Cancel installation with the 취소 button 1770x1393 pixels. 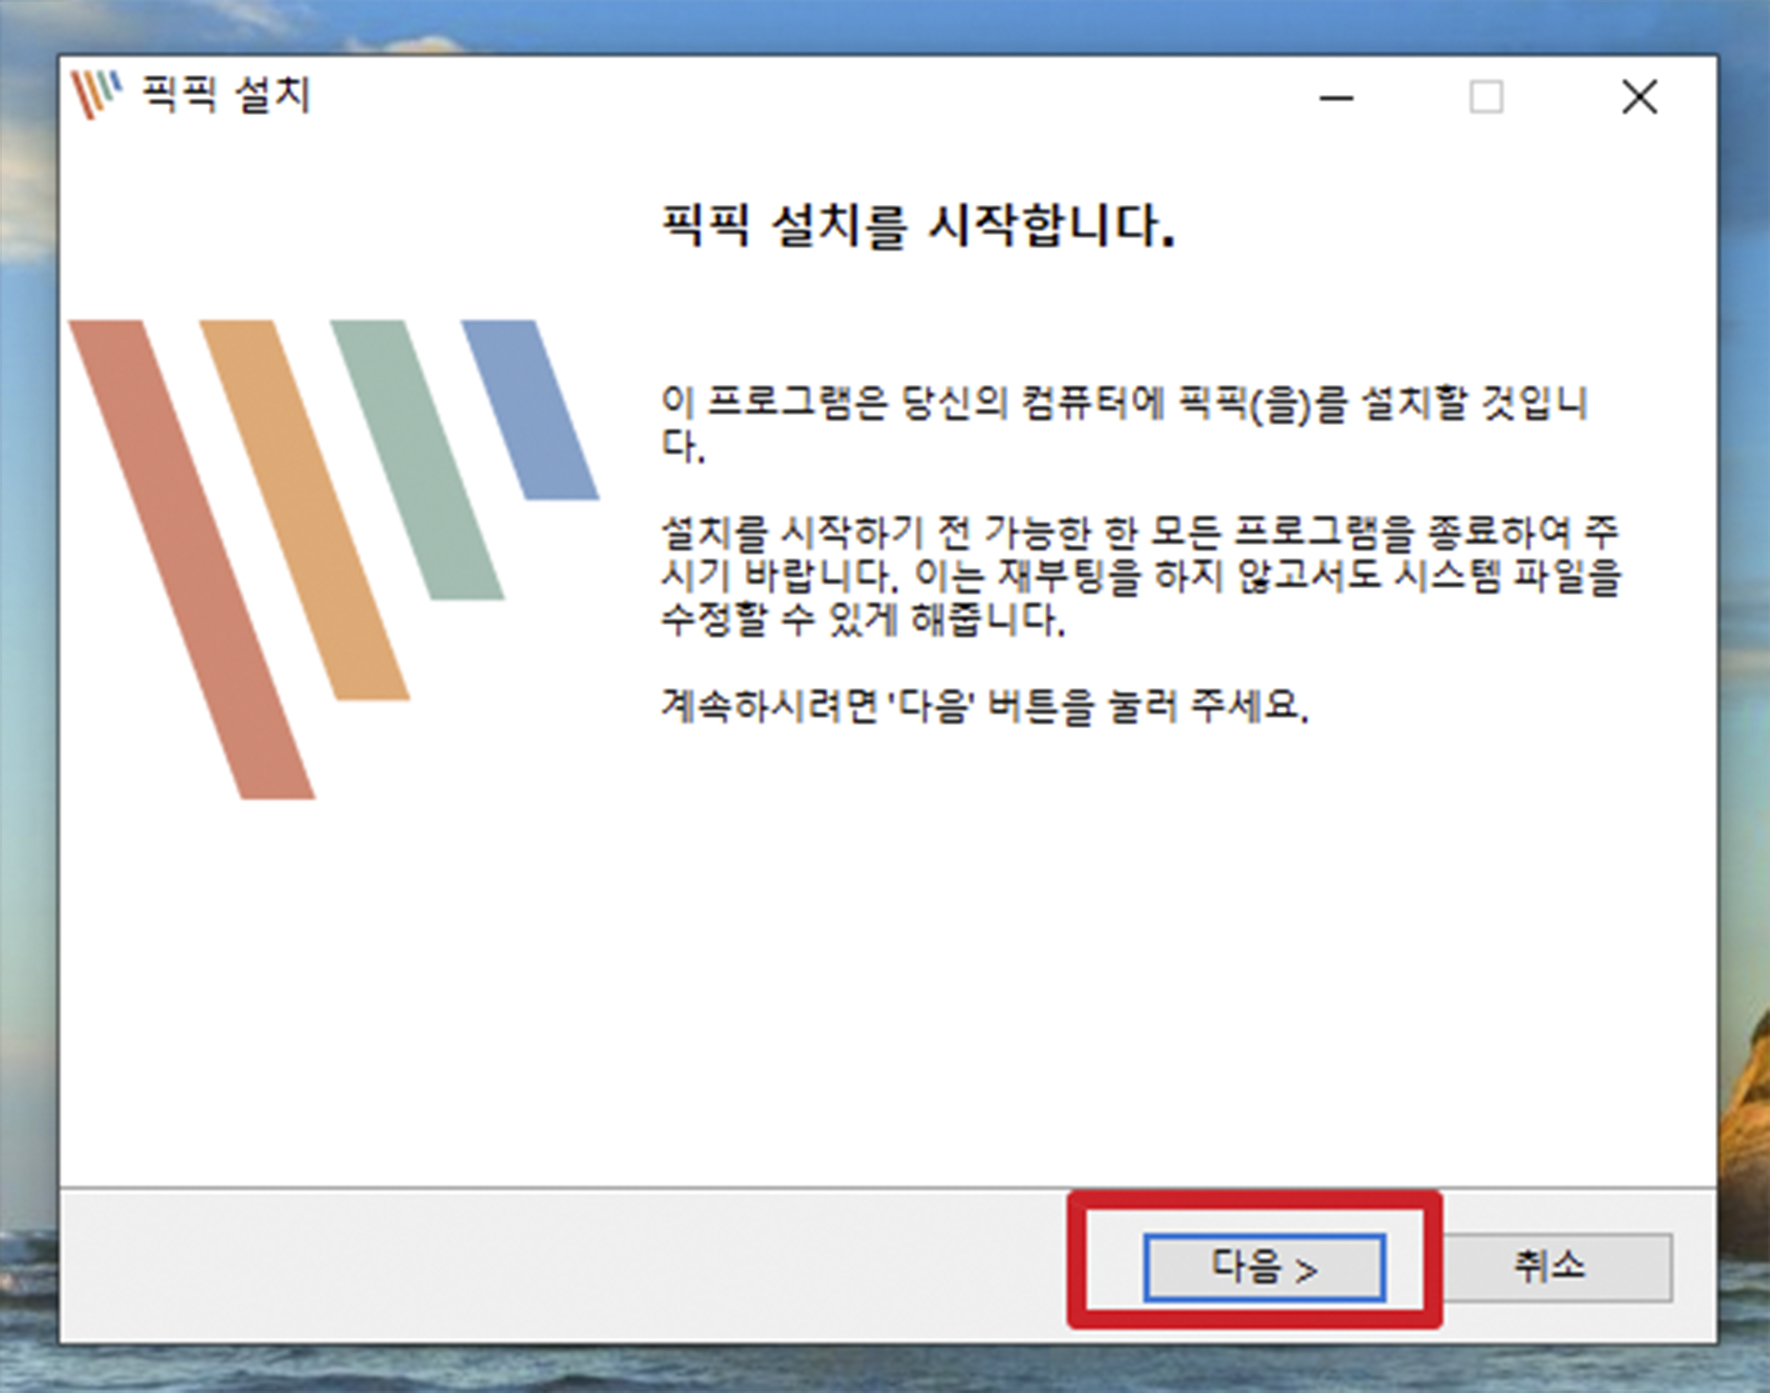pos(1553,1267)
